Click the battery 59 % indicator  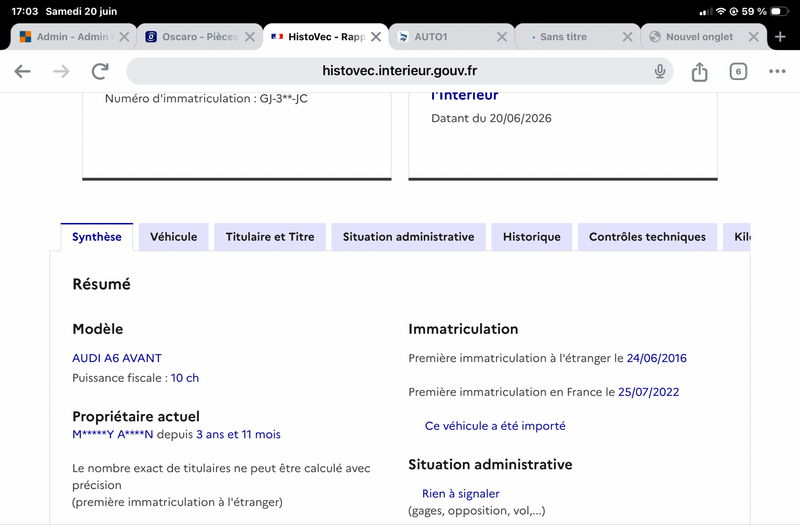click(x=765, y=11)
